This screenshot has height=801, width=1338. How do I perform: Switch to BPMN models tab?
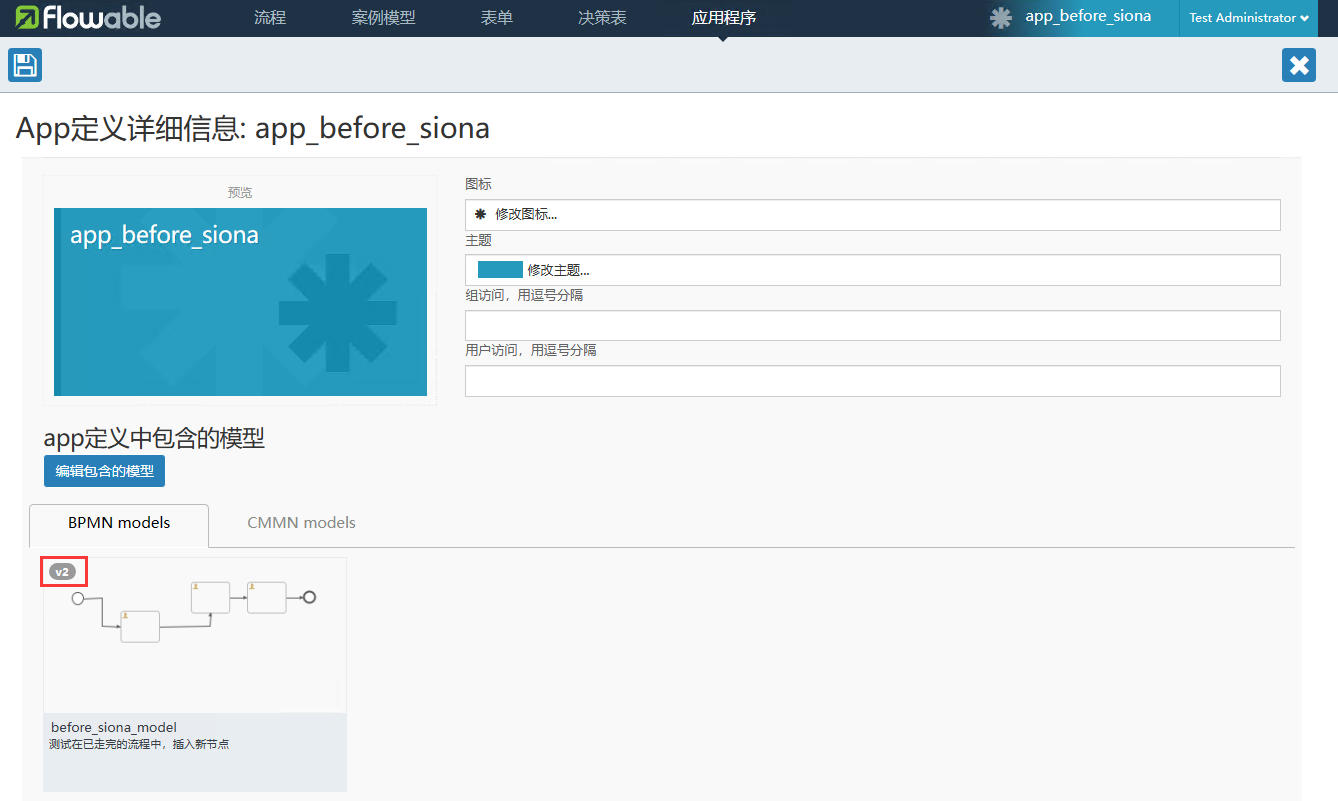[119, 523]
